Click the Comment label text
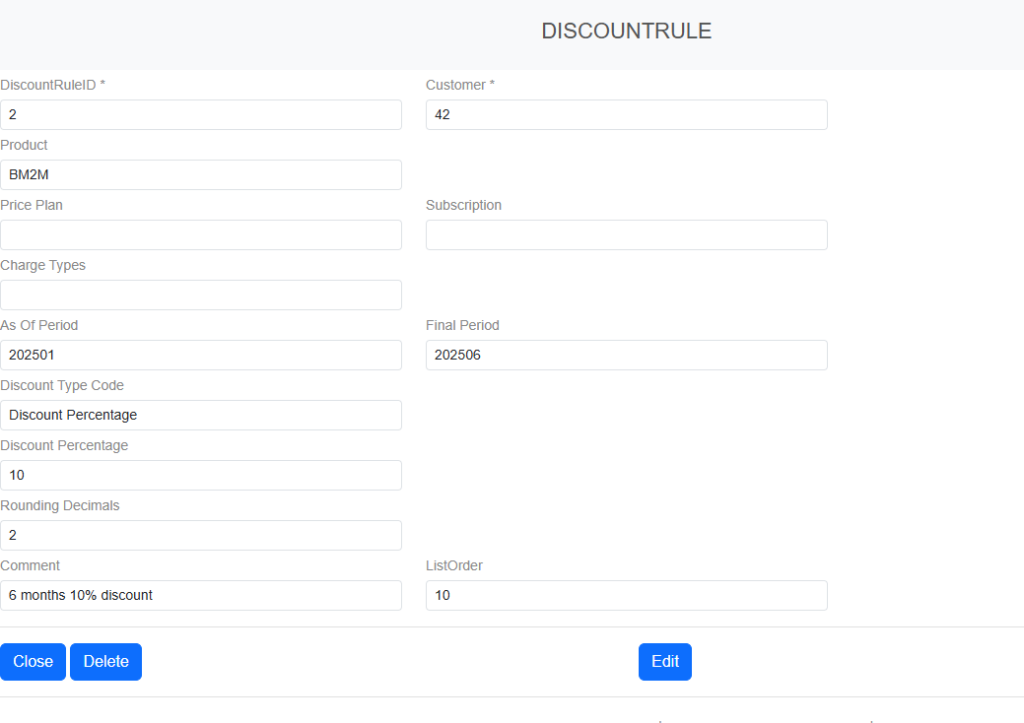 [x=30, y=565]
